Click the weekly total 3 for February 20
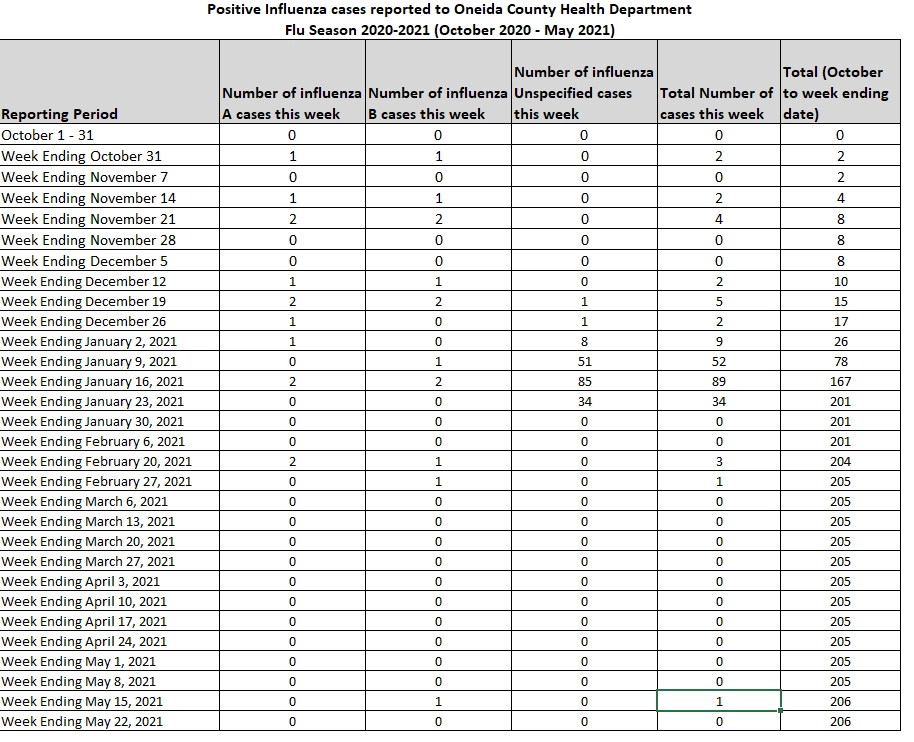This screenshot has width=914, height=742. [719, 461]
